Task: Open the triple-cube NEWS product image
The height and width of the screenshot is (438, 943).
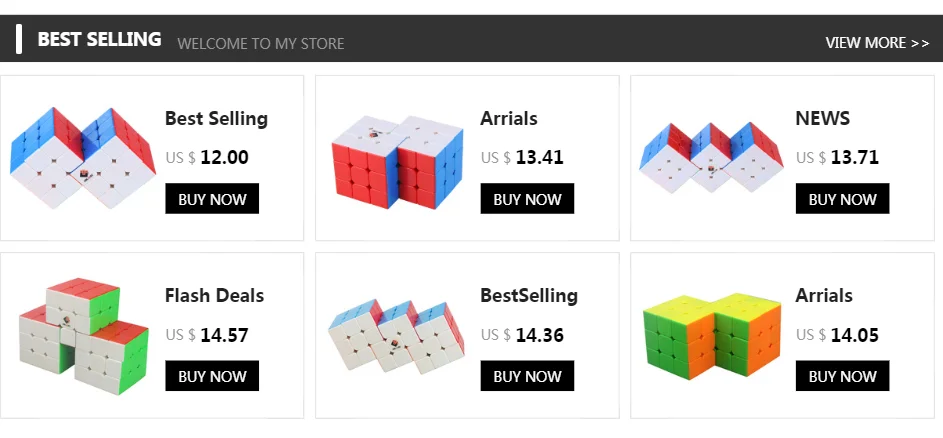Action: coord(710,158)
